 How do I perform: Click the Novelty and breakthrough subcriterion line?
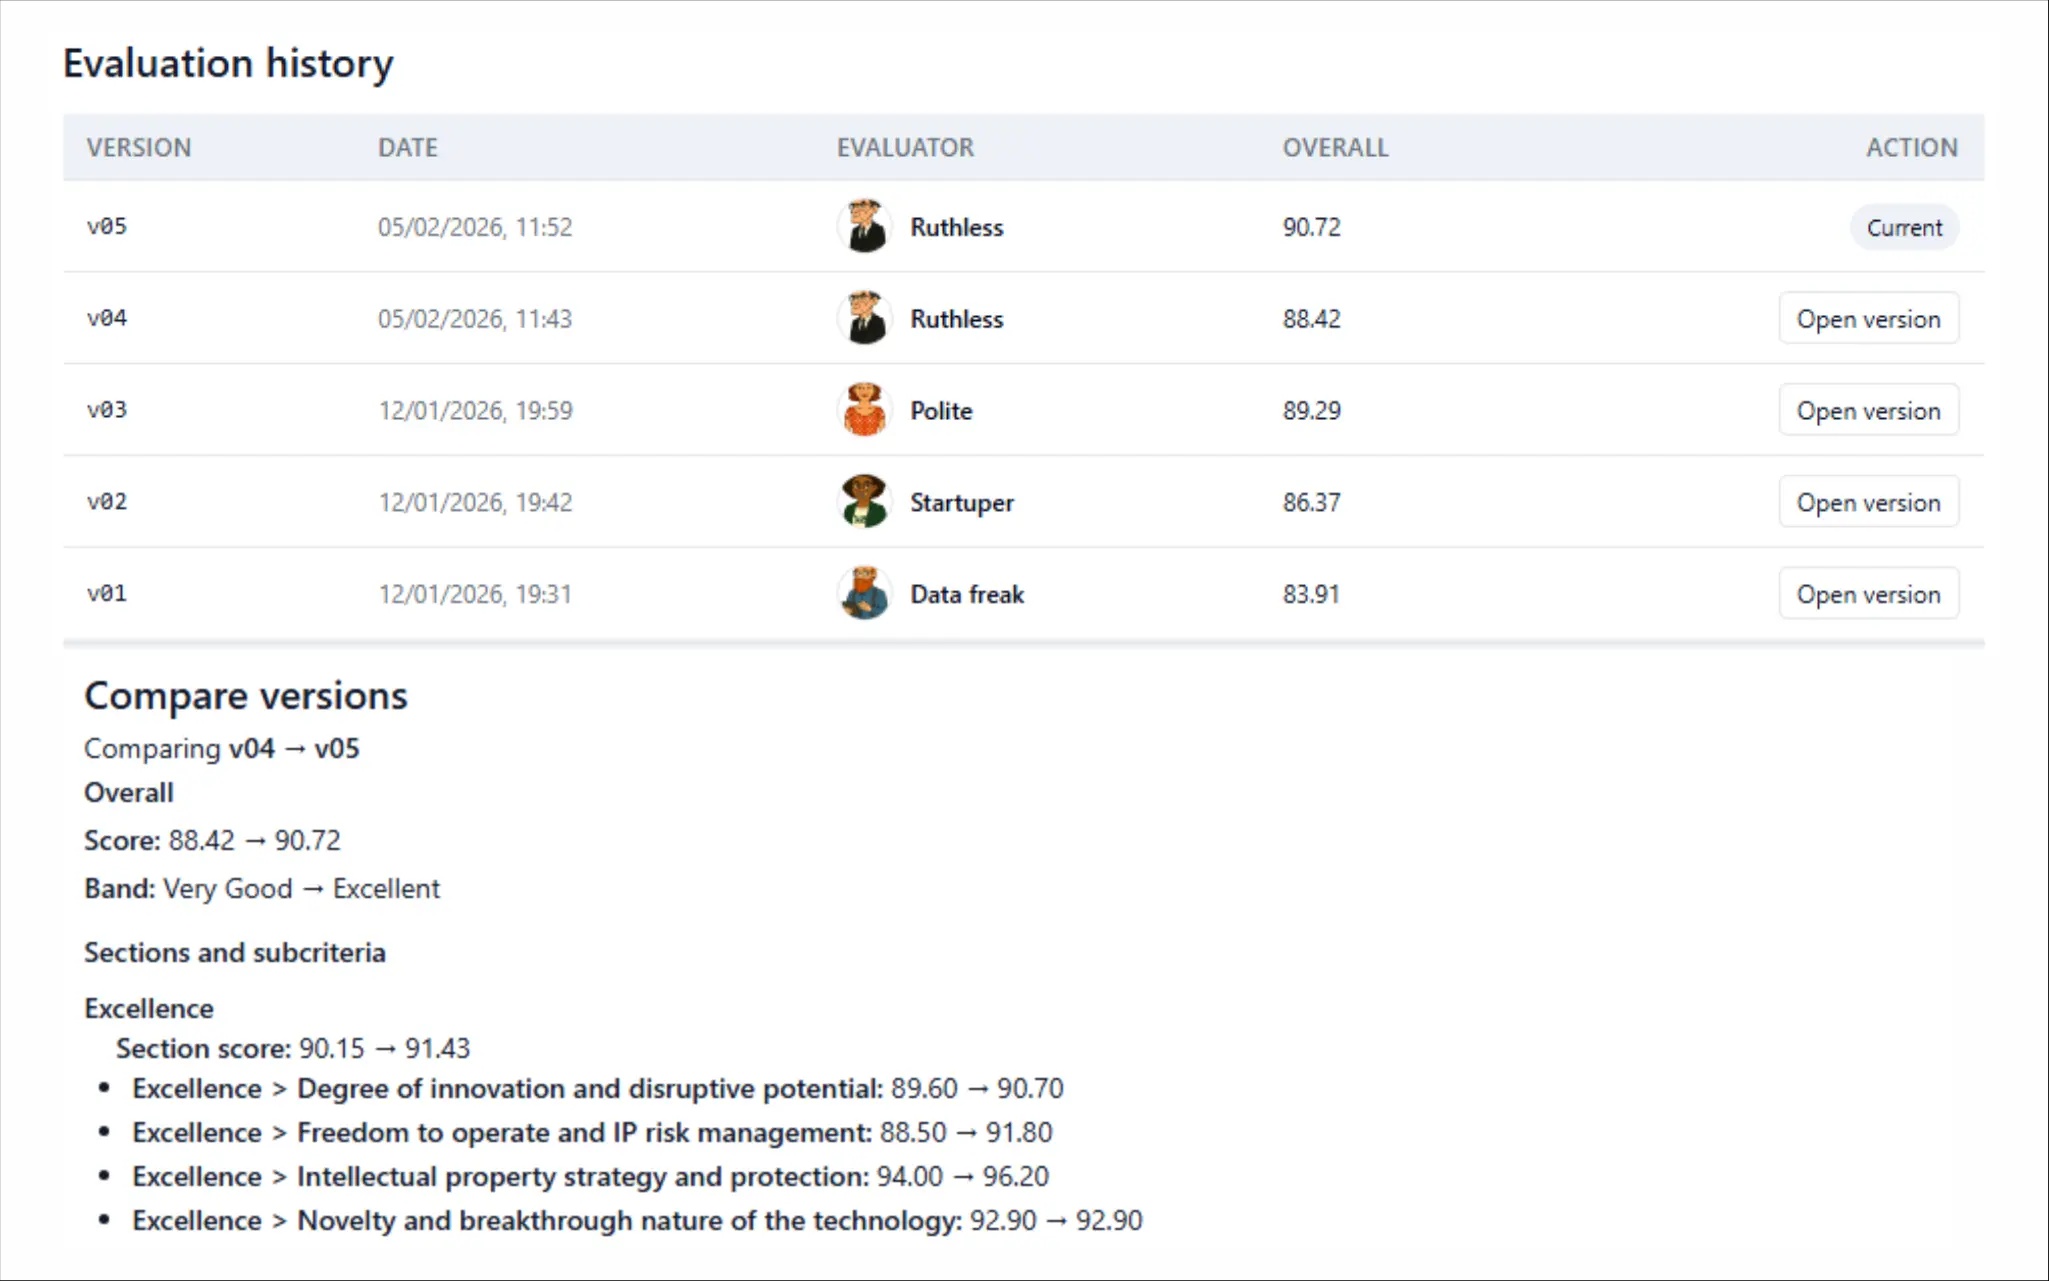(x=637, y=1220)
